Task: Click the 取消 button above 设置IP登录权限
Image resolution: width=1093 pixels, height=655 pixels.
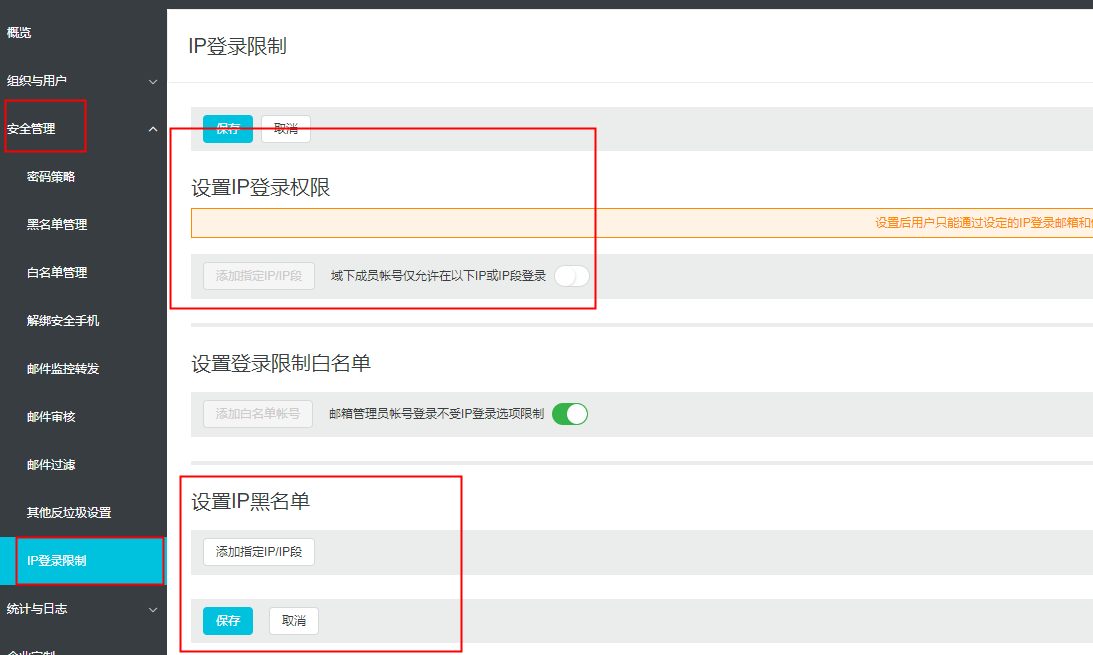Action: point(286,129)
